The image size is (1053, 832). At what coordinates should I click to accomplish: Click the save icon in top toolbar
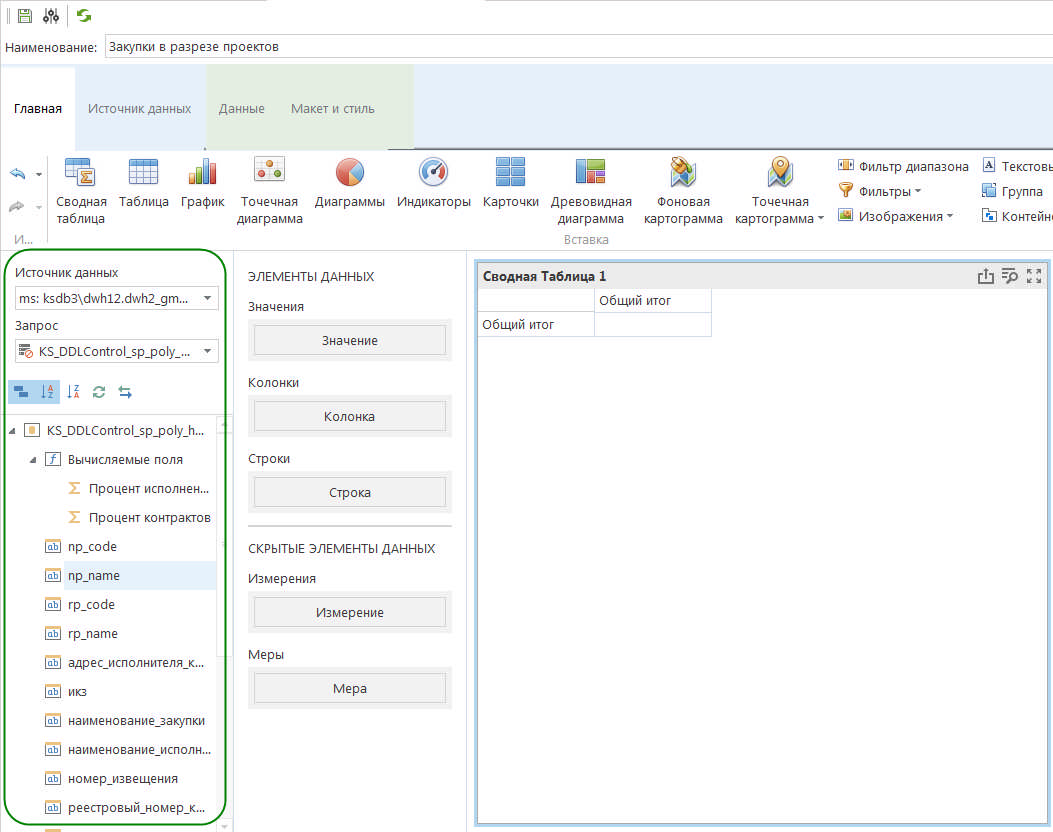click(x=24, y=16)
